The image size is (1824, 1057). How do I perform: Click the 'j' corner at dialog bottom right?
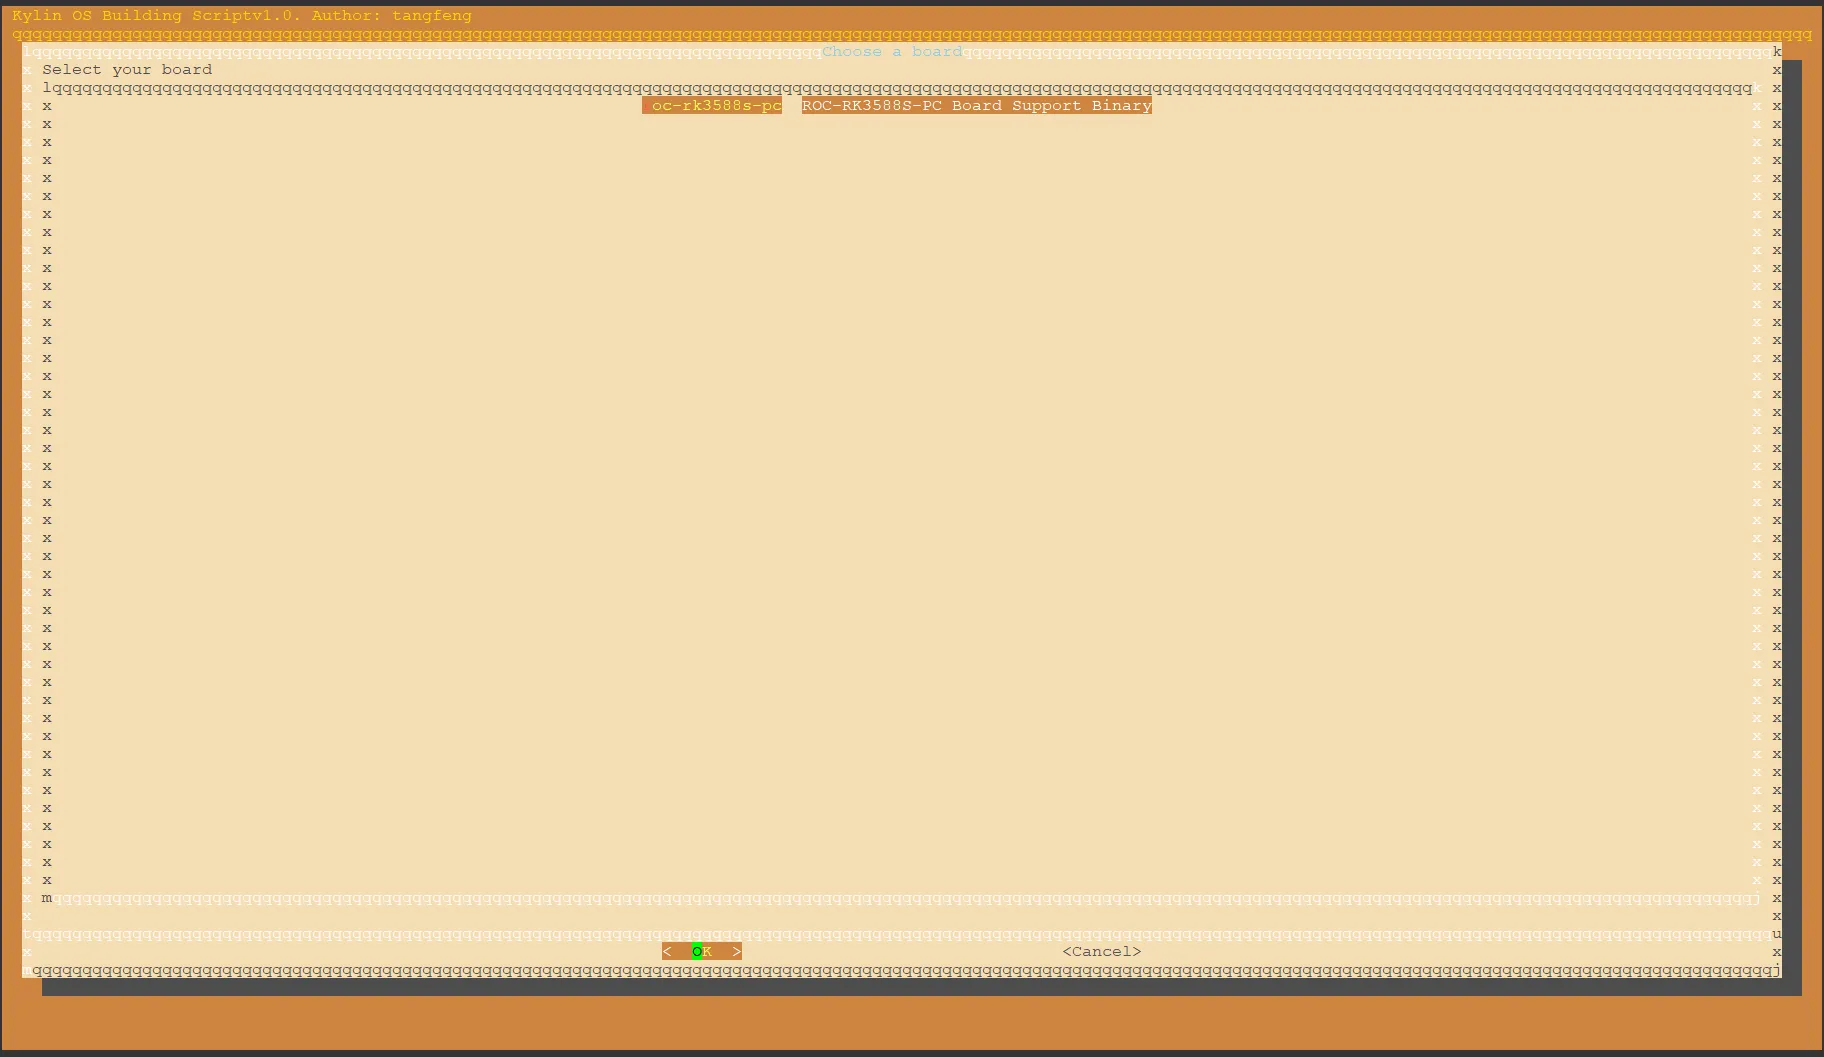pyautogui.click(x=1777, y=970)
